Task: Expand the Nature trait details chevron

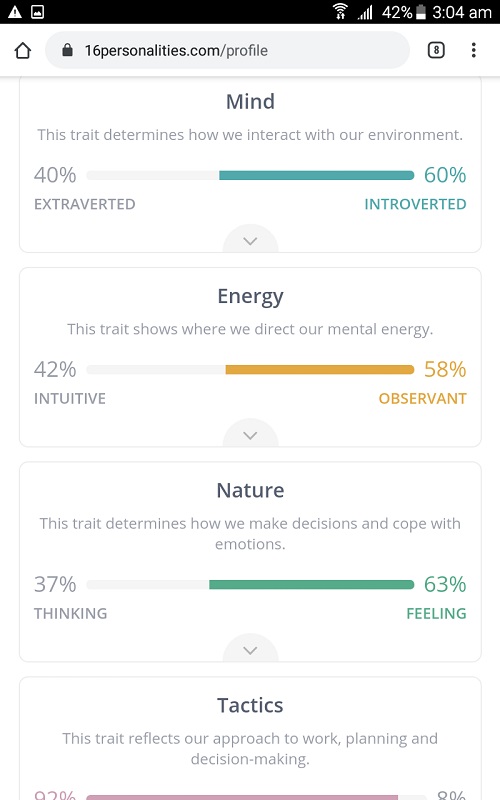Action: (250, 650)
